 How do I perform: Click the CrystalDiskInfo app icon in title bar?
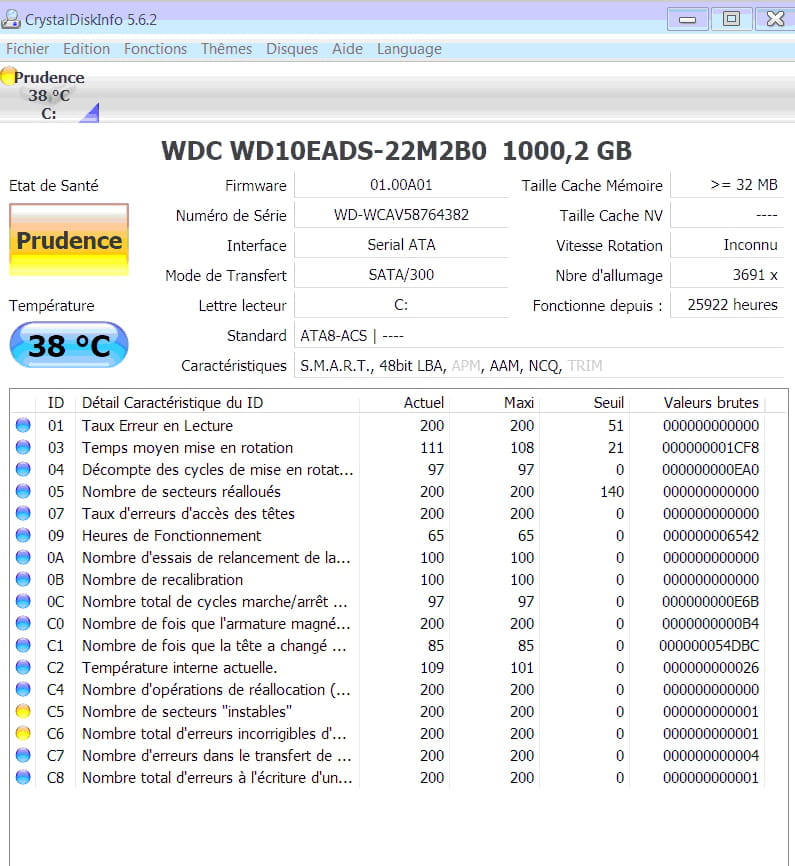[12, 19]
